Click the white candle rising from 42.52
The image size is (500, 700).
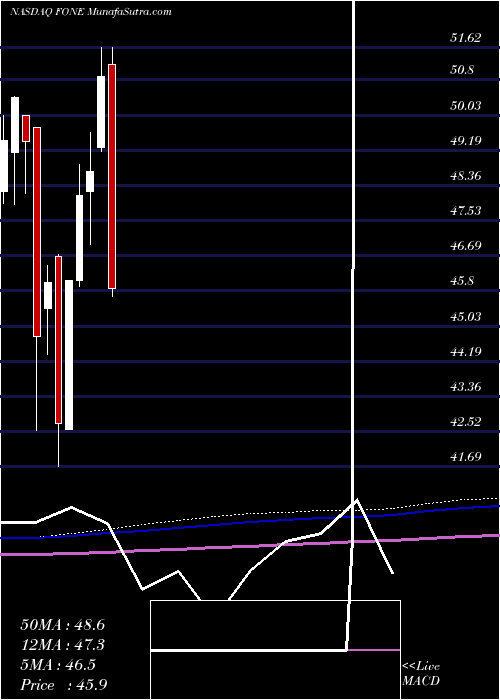click(x=69, y=355)
